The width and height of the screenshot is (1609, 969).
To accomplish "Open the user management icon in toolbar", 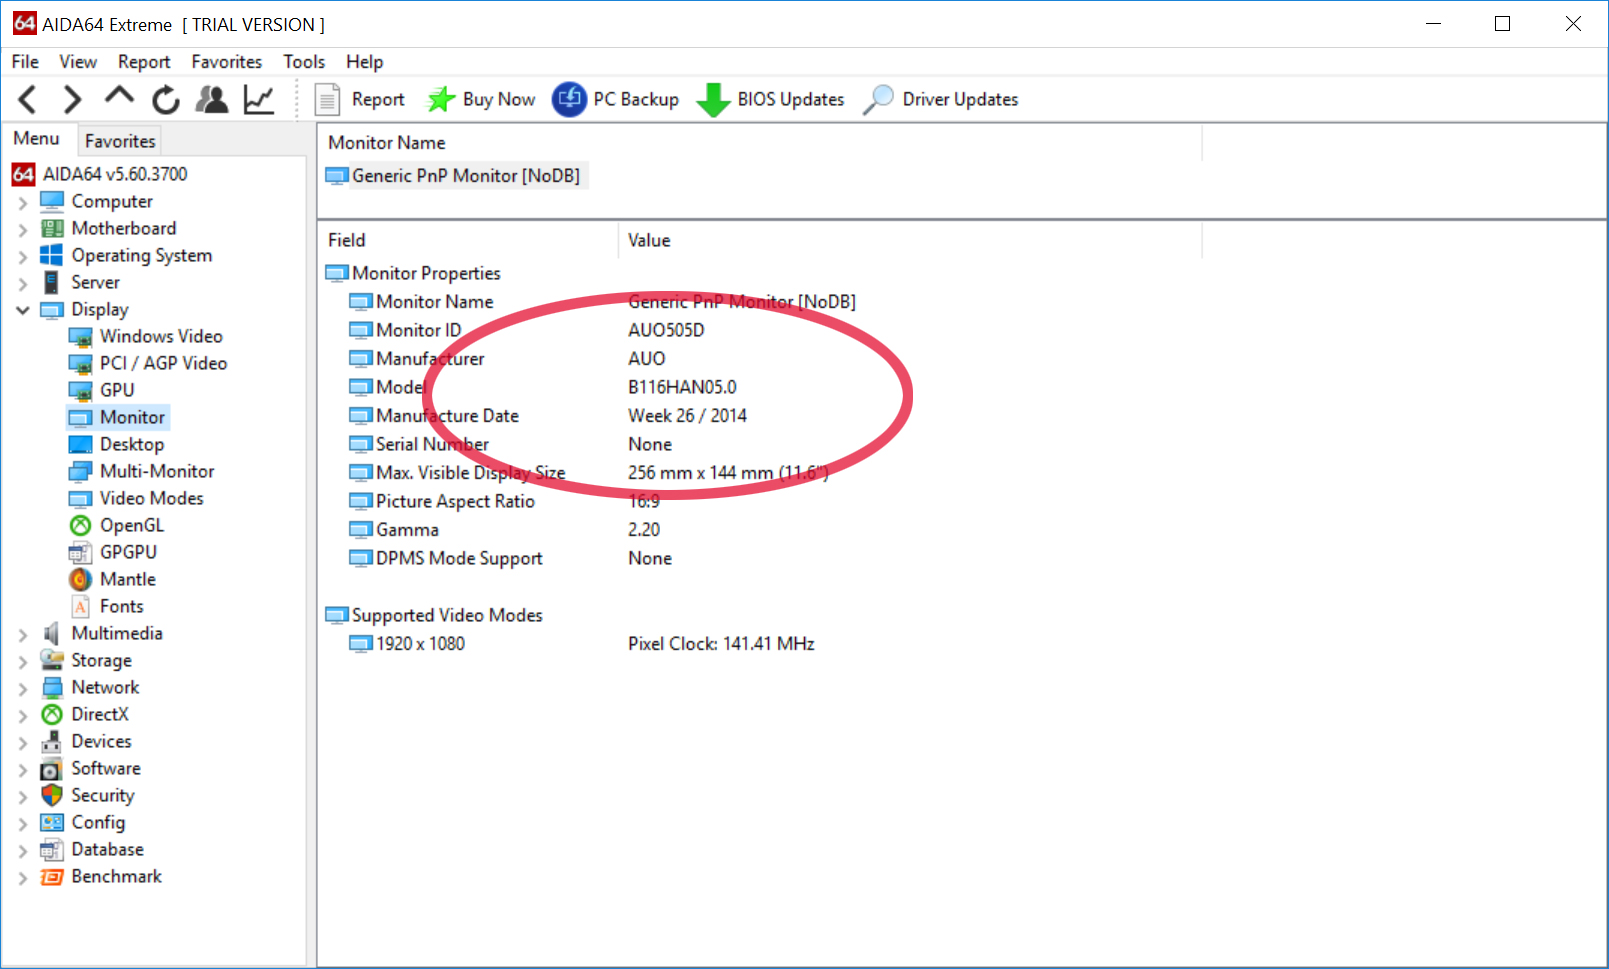I will (212, 99).
